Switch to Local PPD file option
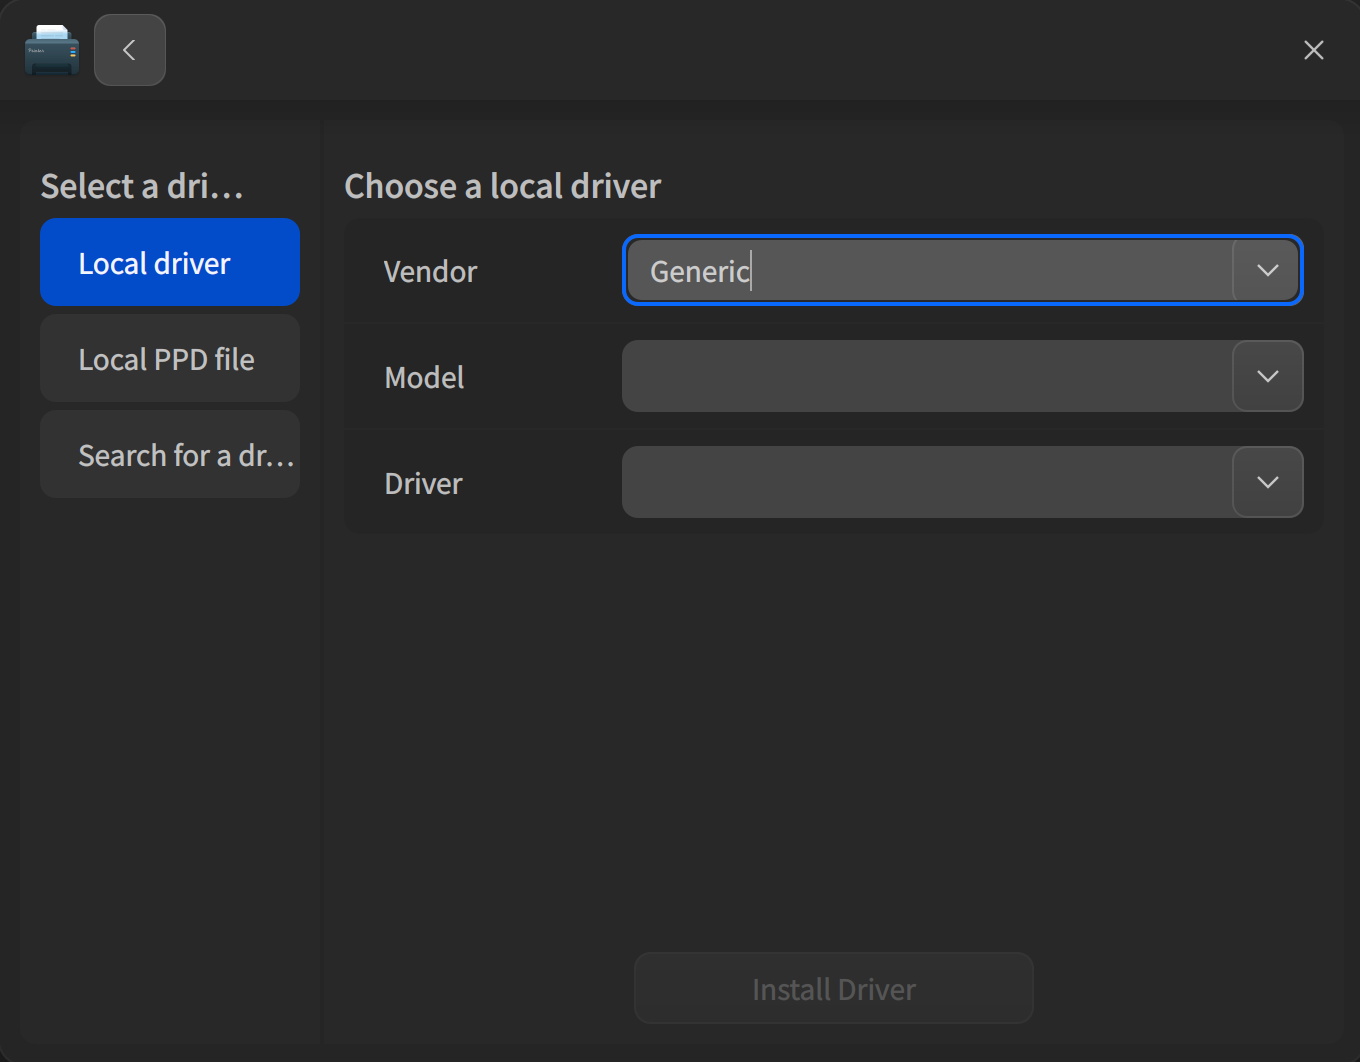This screenshot has height=1062, width=1360. [170, 358]
